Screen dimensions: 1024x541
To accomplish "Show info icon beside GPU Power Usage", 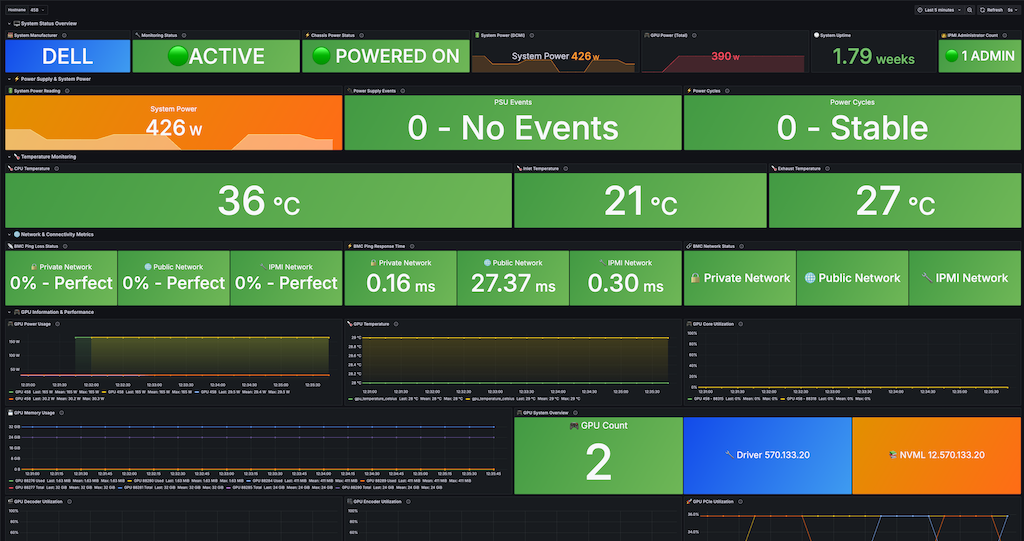I will 57,324.
